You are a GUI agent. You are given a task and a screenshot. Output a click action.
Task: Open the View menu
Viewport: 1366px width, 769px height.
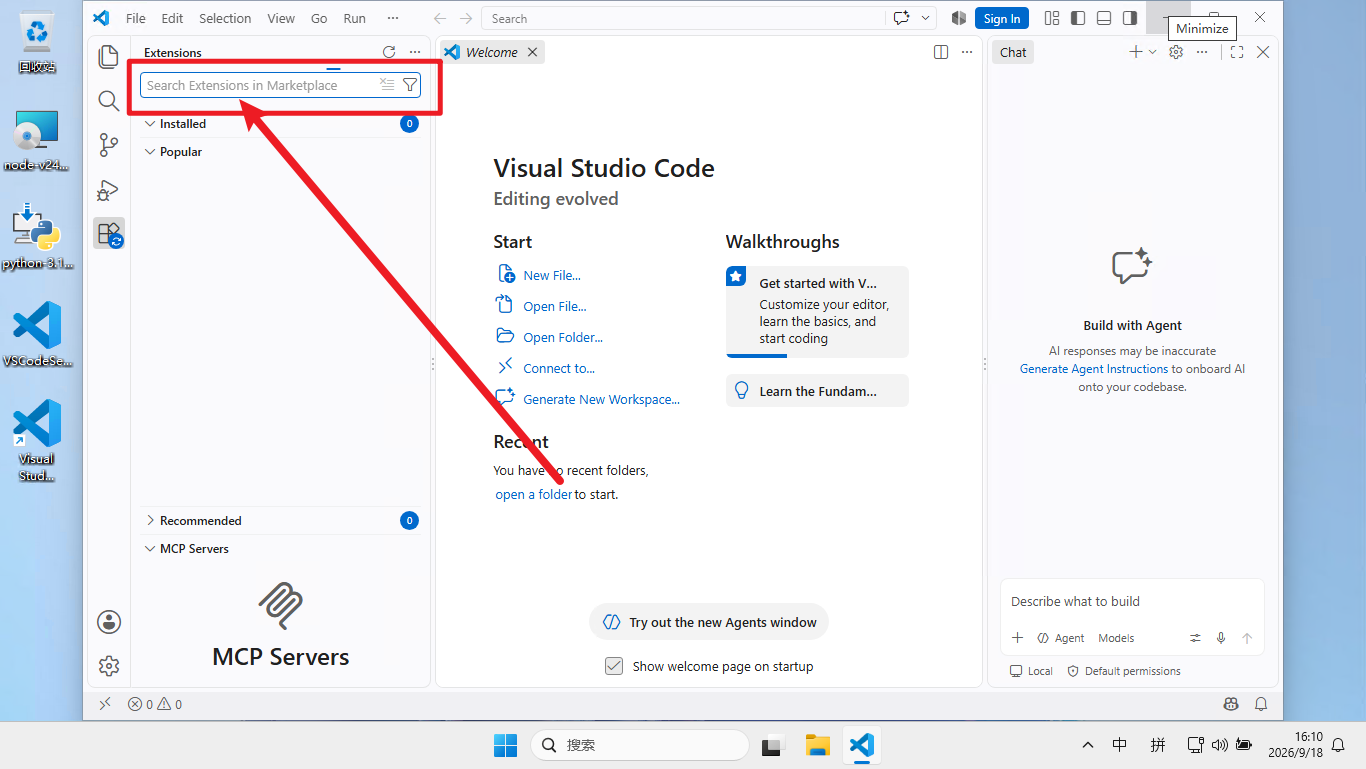[281, 18]
